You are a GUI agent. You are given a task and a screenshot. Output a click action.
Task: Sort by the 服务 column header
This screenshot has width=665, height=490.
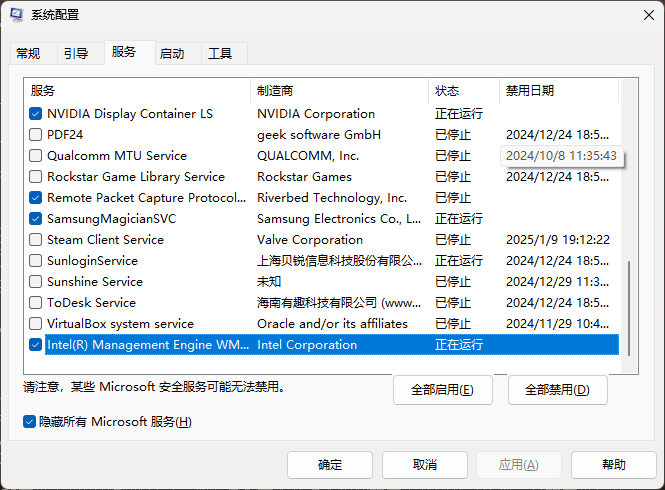(x=137, y=90)
